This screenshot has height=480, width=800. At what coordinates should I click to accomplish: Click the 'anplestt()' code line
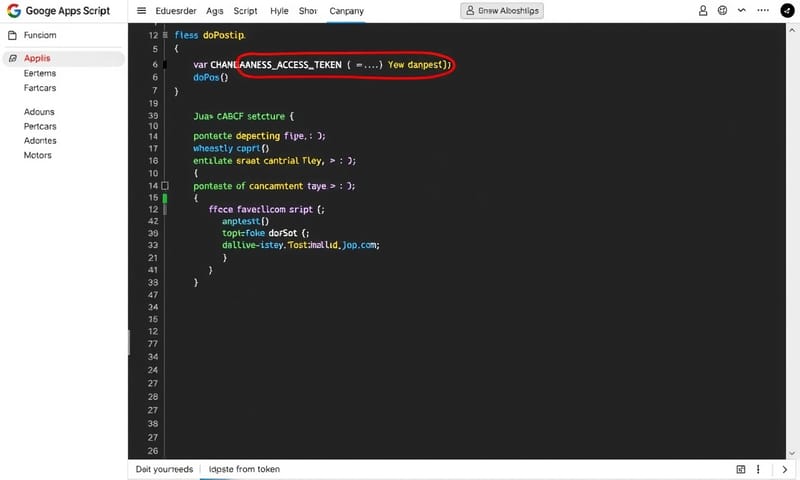point(245,221)
